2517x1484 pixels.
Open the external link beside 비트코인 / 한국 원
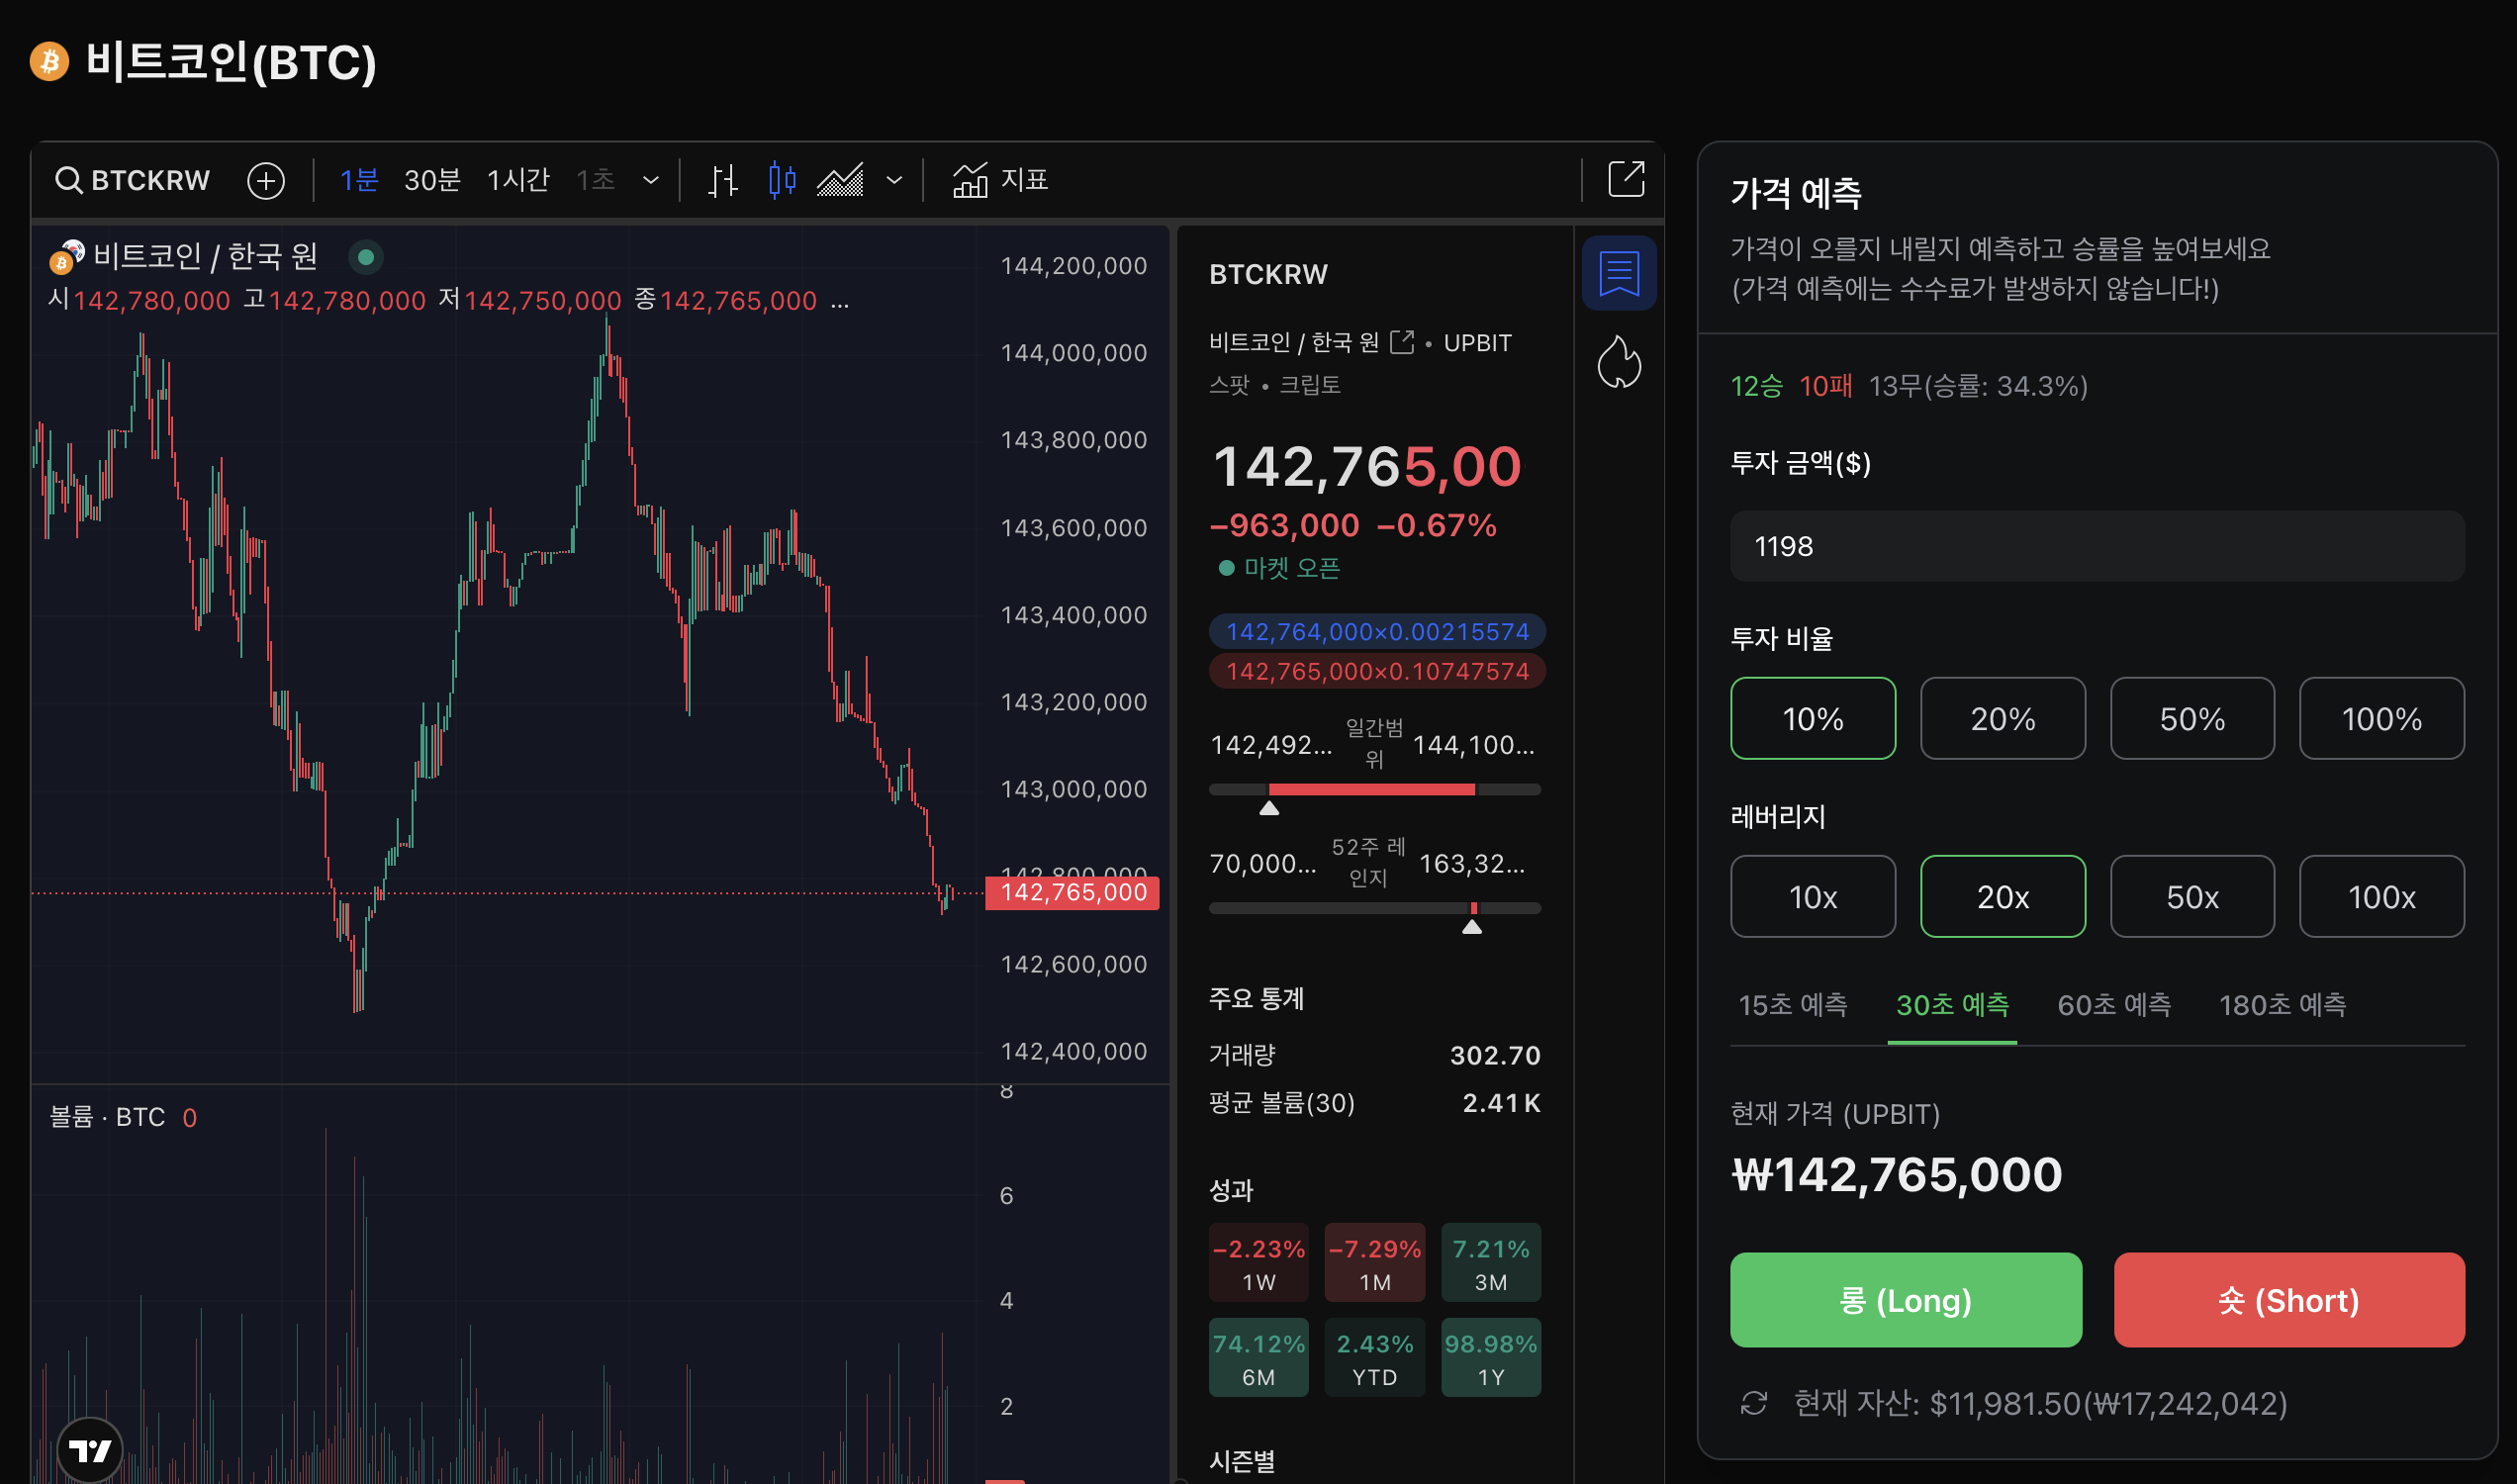coord(1402,342)
